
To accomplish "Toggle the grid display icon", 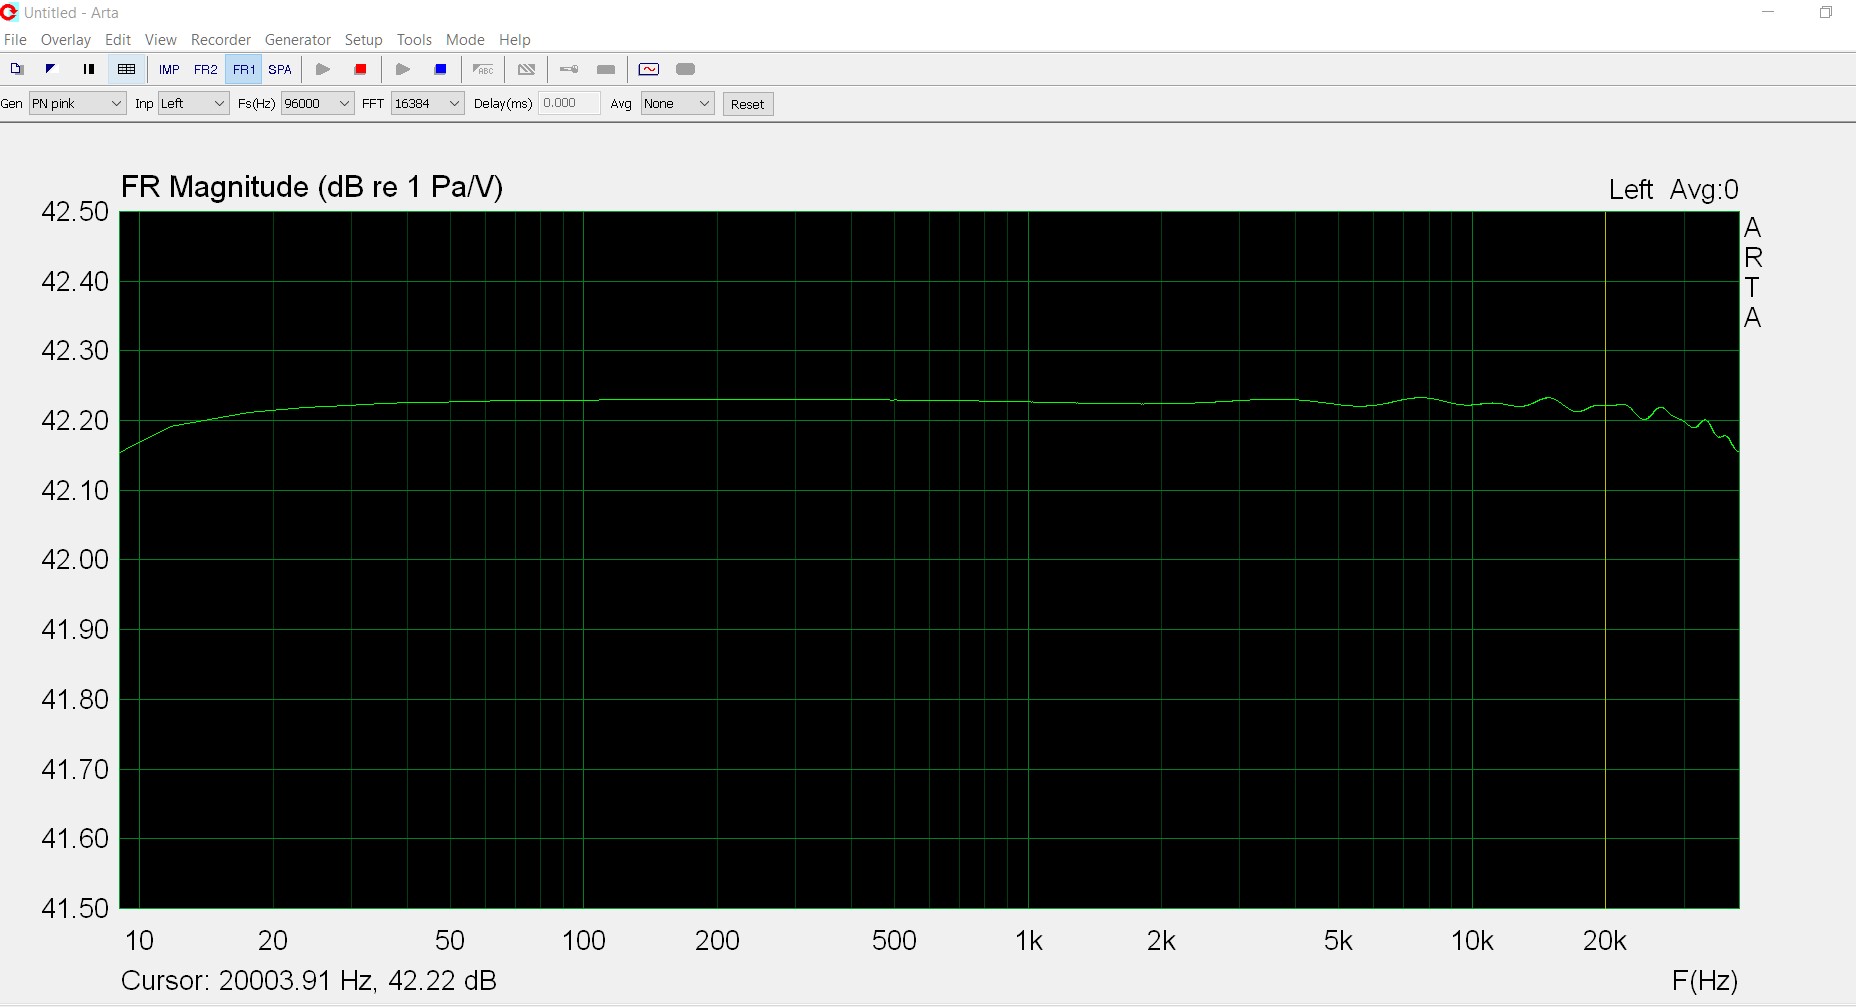I will tap(127, 69).
